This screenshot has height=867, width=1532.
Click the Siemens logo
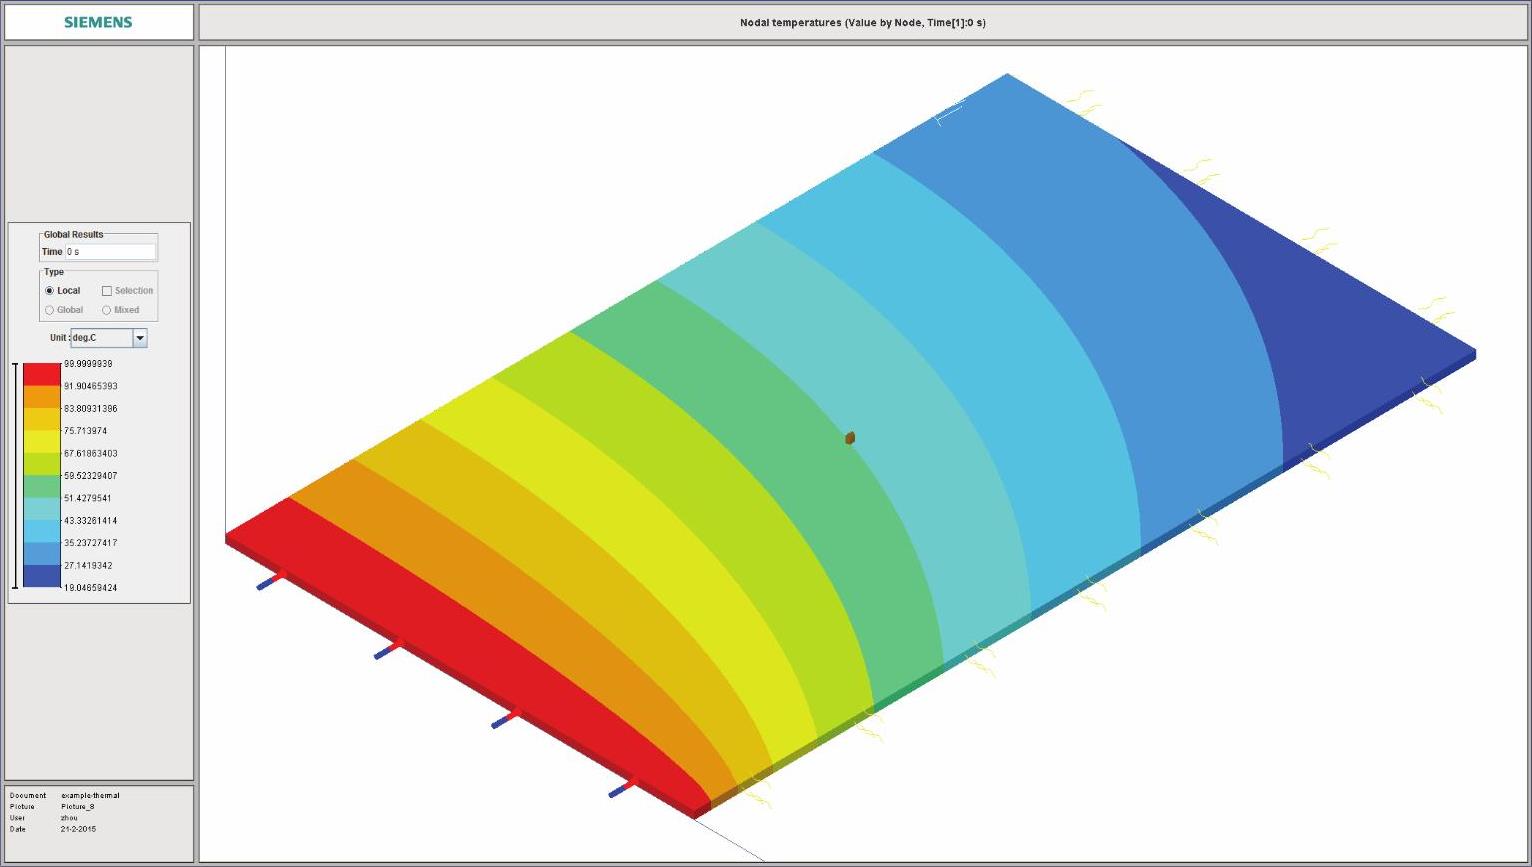pyautogui.click(x=98, y=22)
